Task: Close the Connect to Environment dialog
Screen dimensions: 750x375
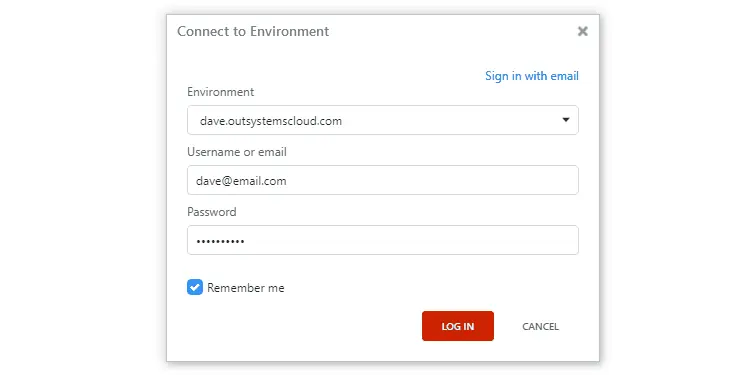Action: pos(582,32)
